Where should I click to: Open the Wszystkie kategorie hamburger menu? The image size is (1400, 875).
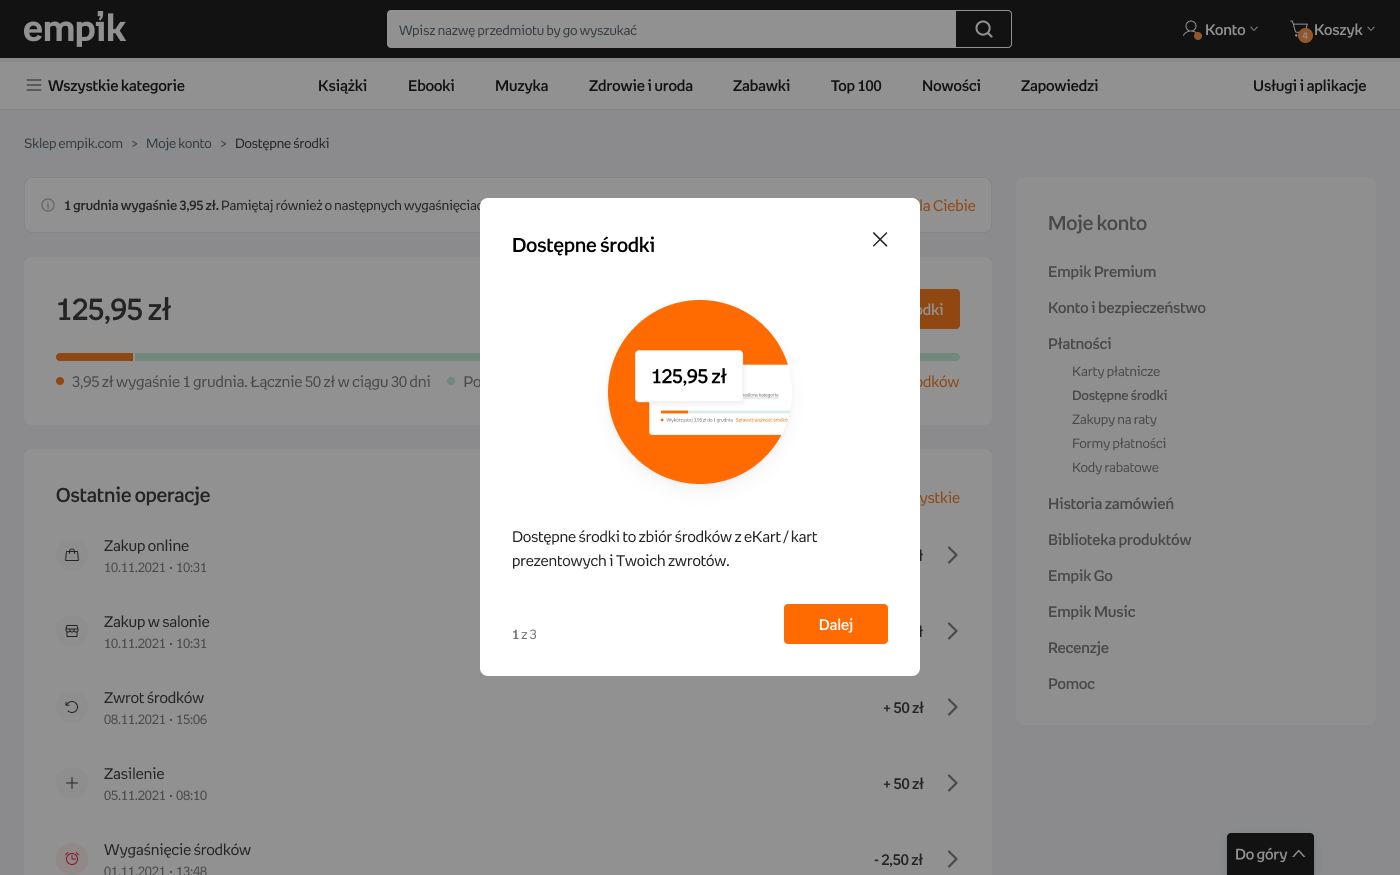tap(34, 85)
